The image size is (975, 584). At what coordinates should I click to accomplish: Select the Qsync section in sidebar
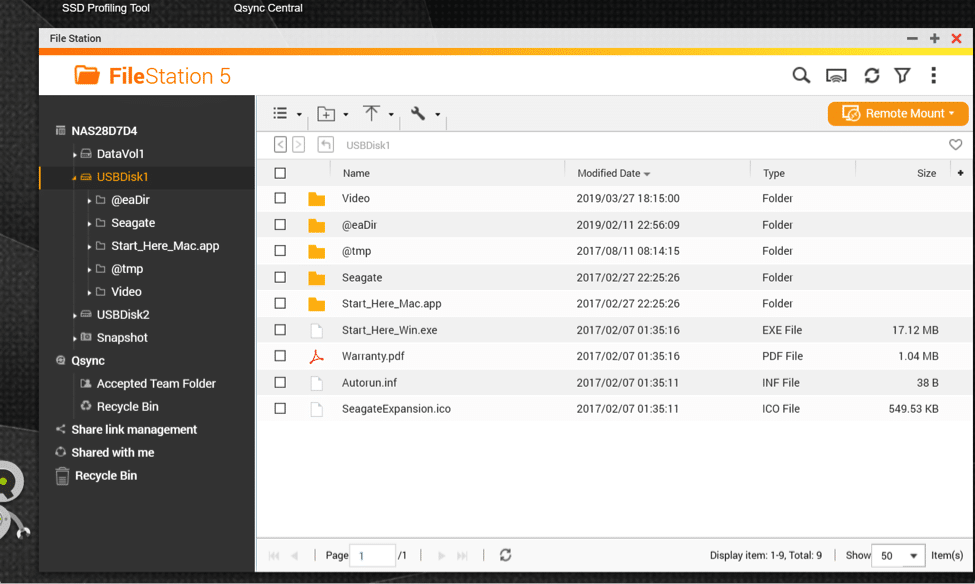pos(88,361)
